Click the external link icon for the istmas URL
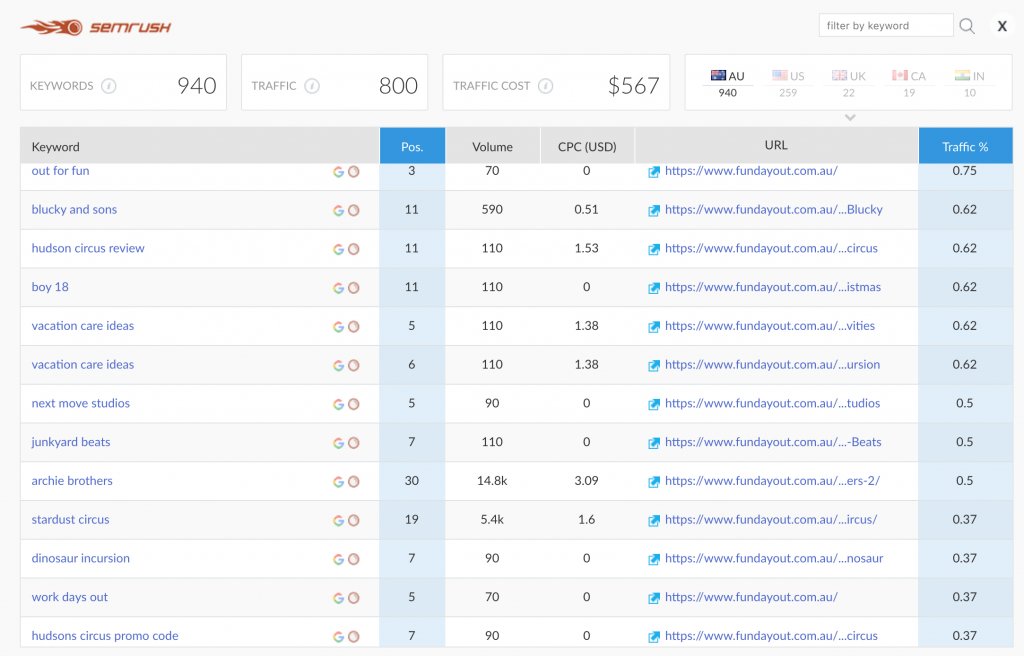Screen dimensions: 1024x656 [x=654, y=287]
